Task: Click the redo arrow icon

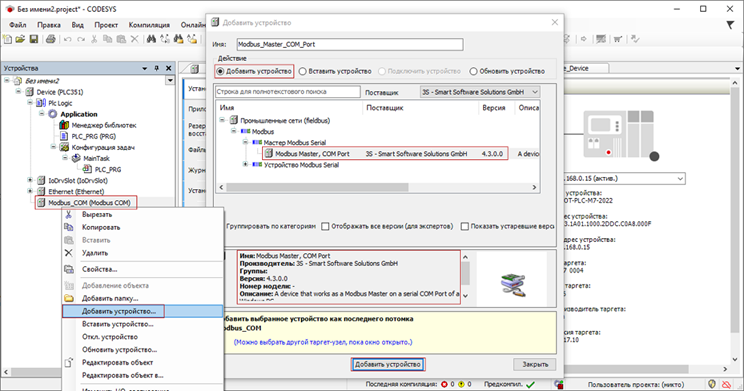Action: point(81,39)
